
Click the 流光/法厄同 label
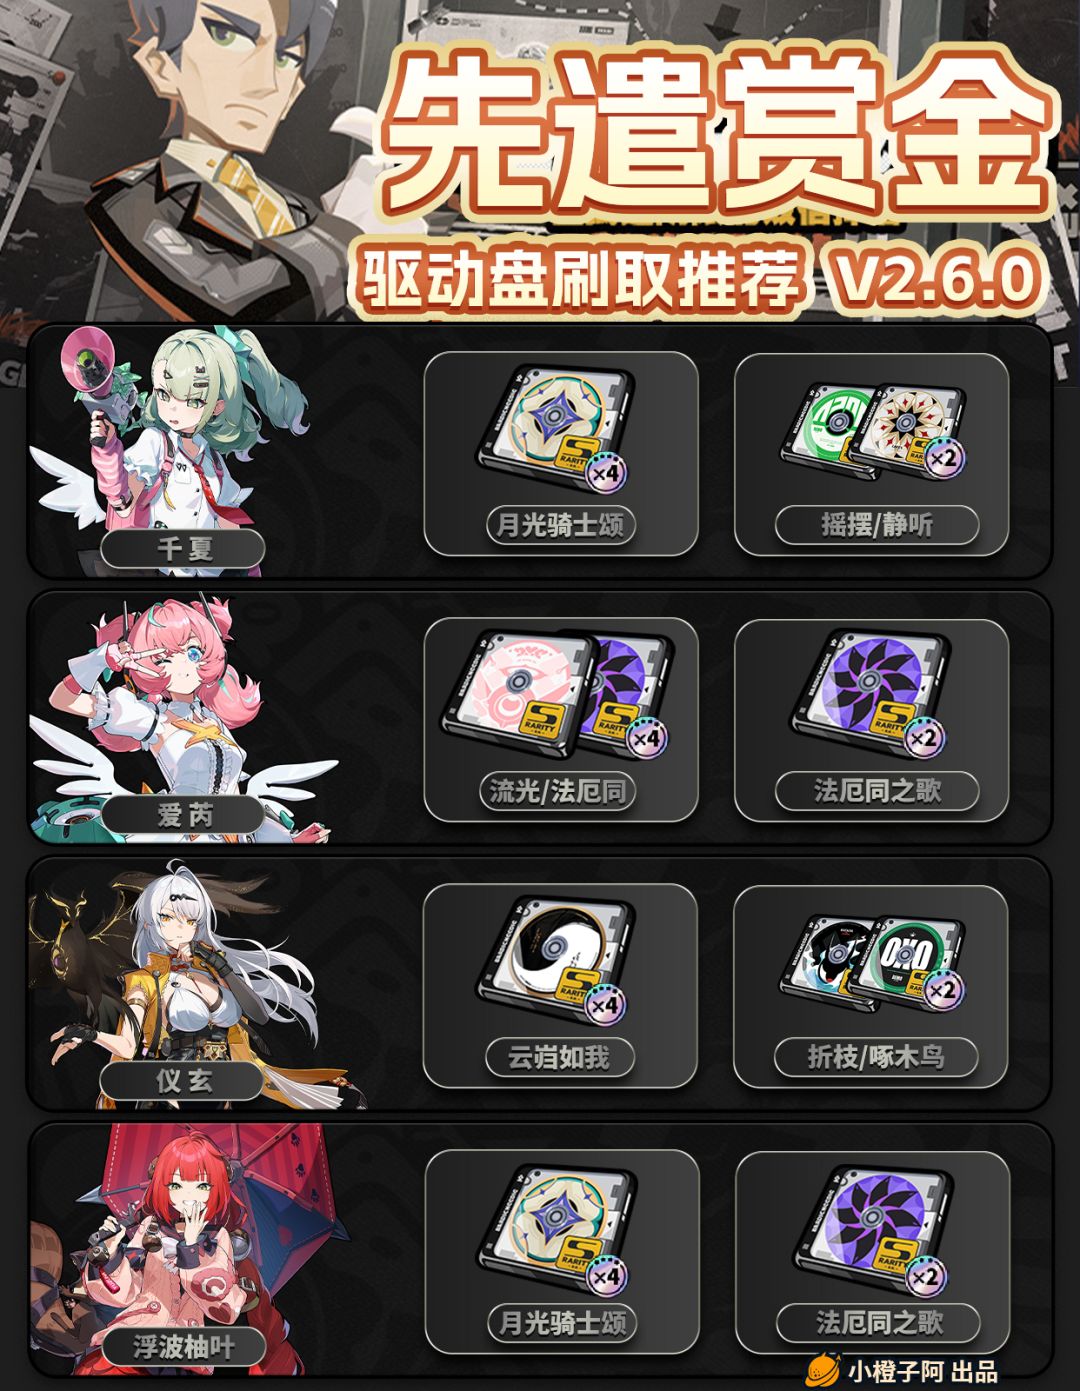(559, 791)
